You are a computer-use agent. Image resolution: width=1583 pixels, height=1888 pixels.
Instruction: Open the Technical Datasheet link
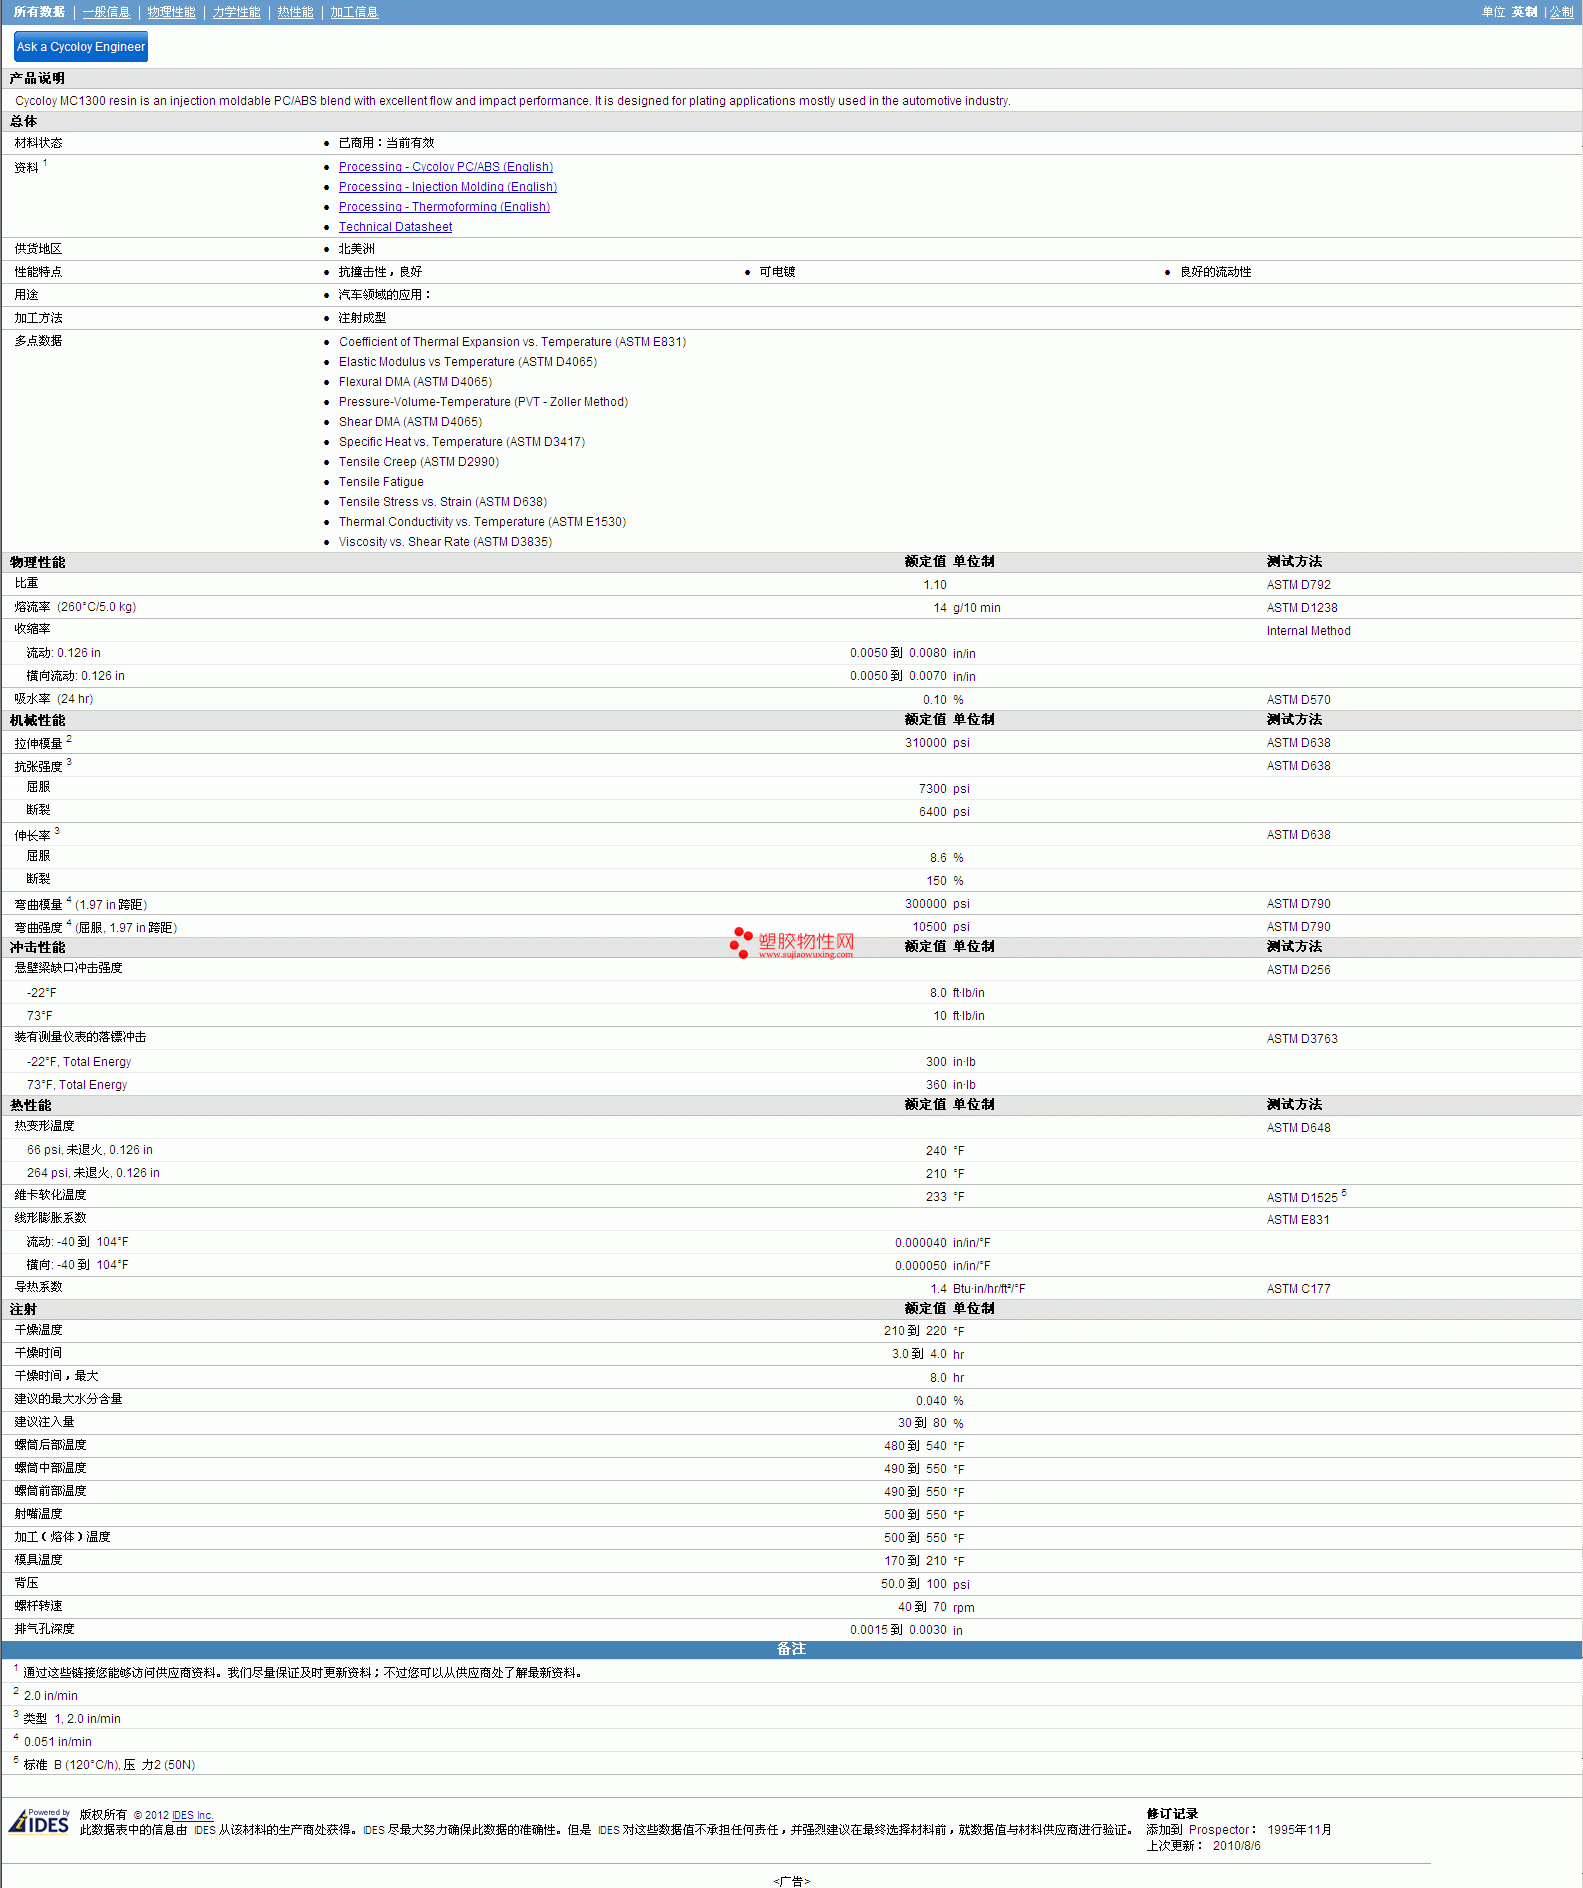coord(395,227)
